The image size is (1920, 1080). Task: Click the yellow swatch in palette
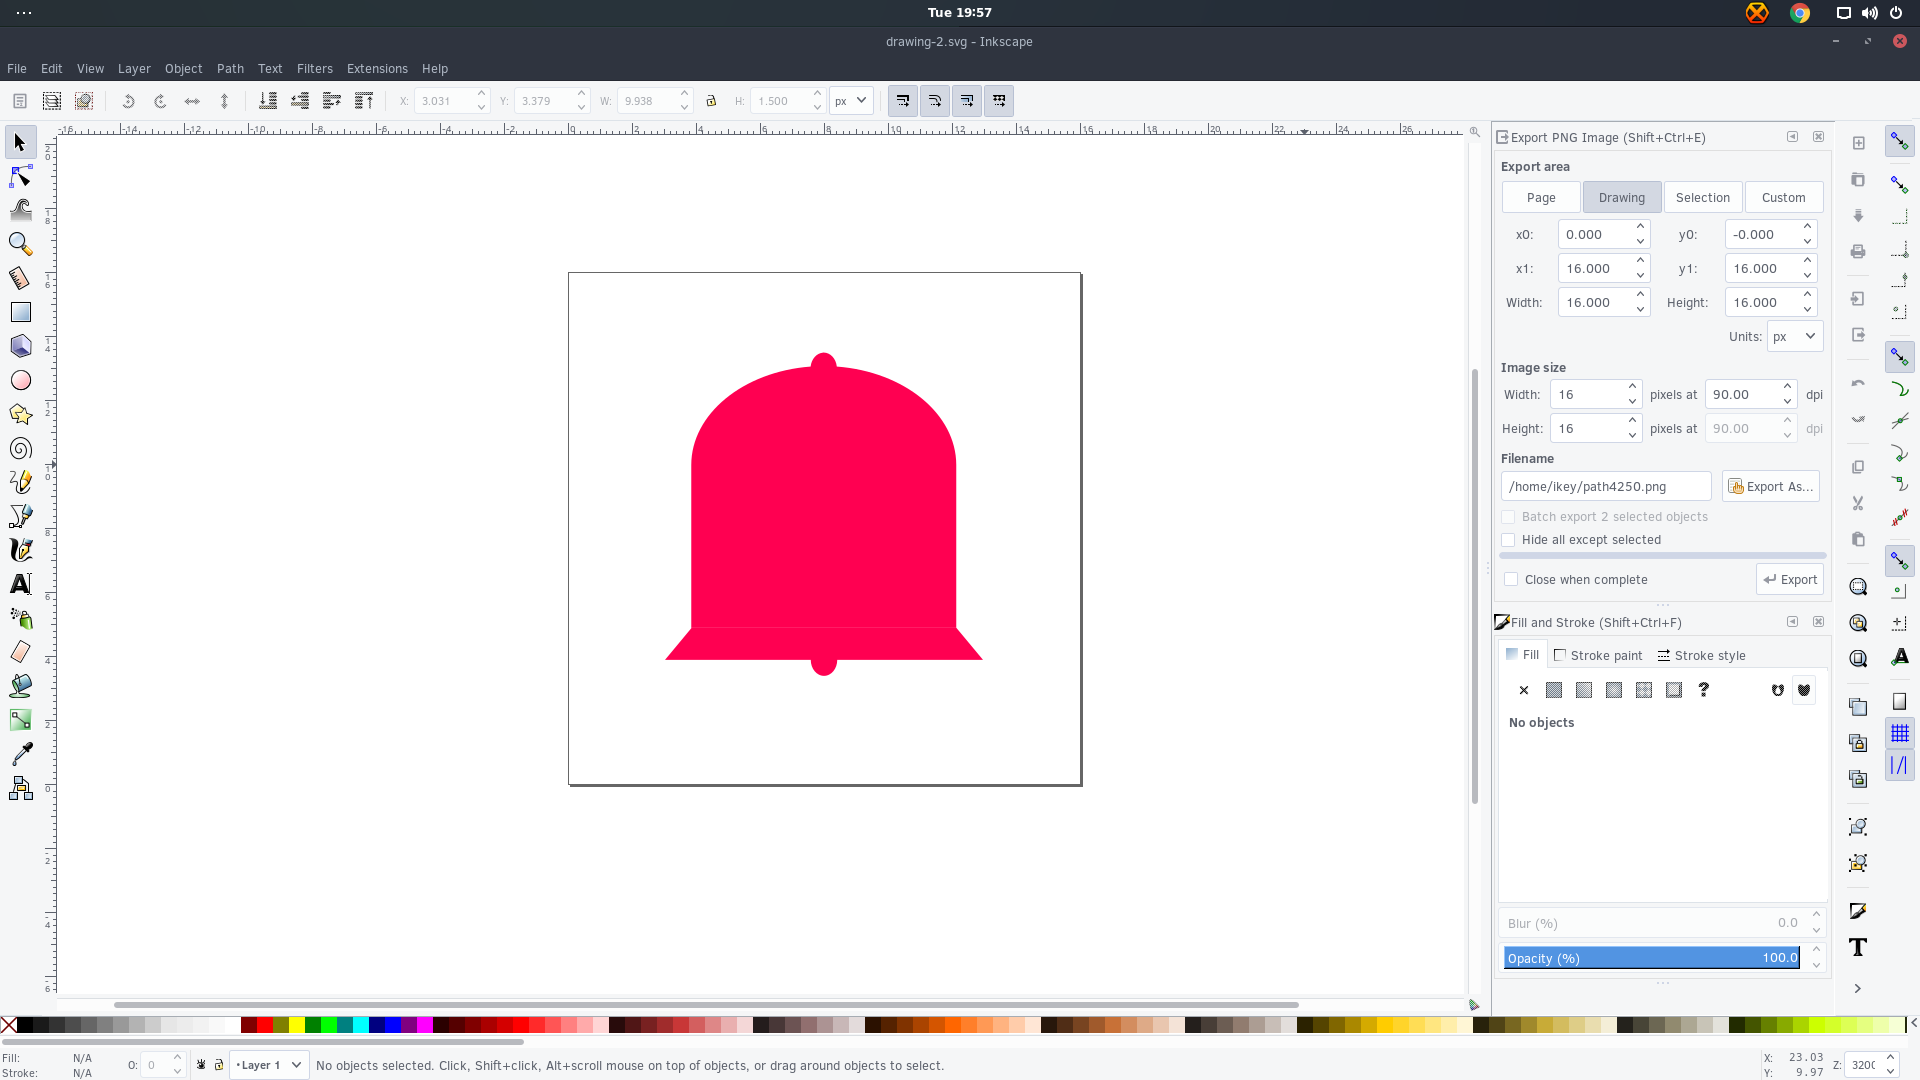click(297, 1025)
